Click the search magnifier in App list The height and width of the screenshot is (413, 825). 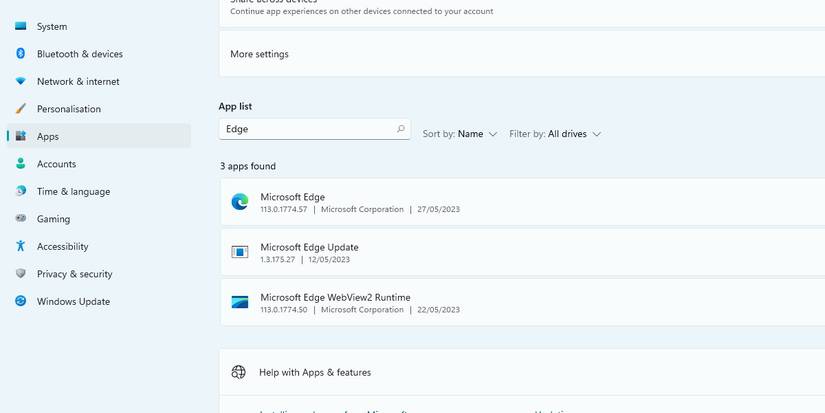point(401,129)
